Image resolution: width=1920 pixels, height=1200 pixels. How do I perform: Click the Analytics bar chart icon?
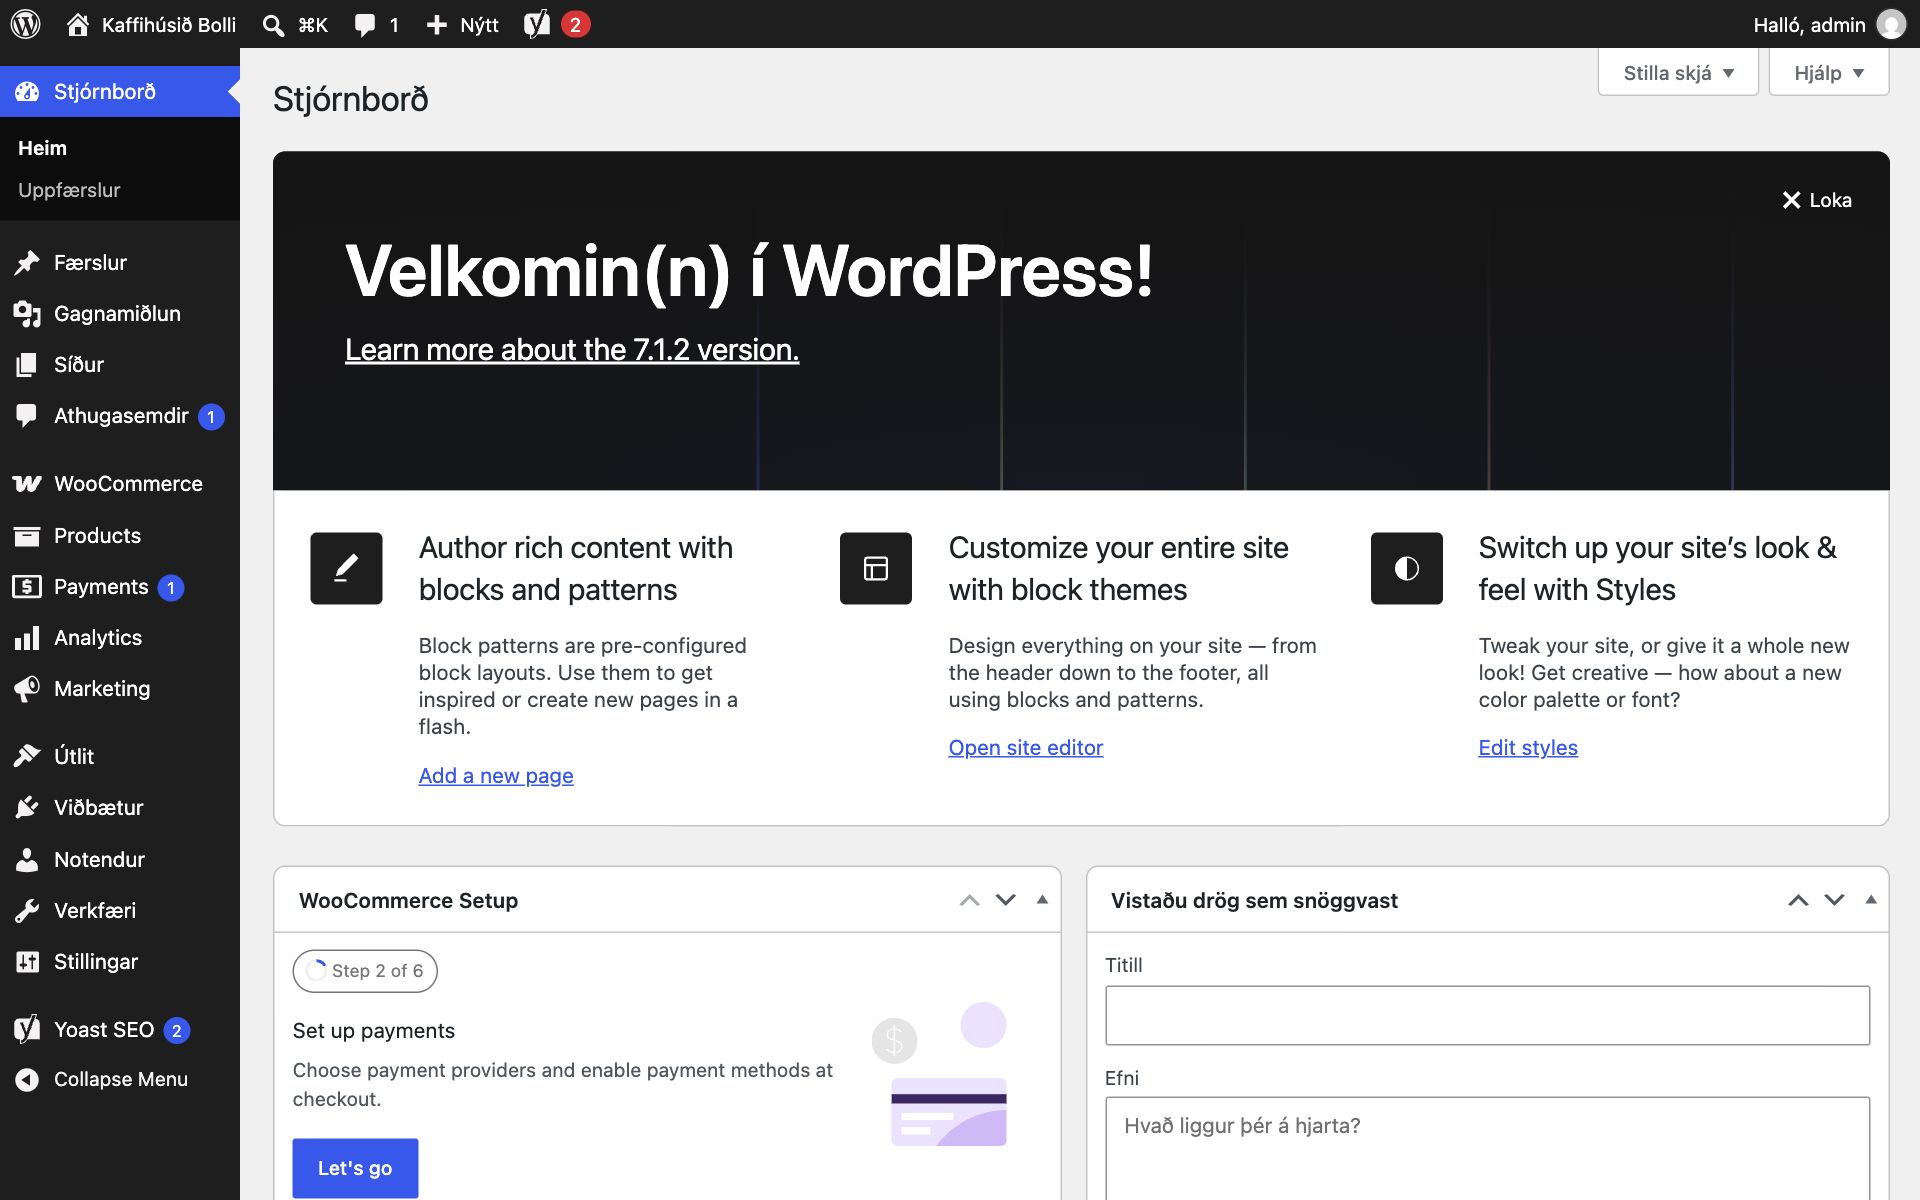pos(27,638)
